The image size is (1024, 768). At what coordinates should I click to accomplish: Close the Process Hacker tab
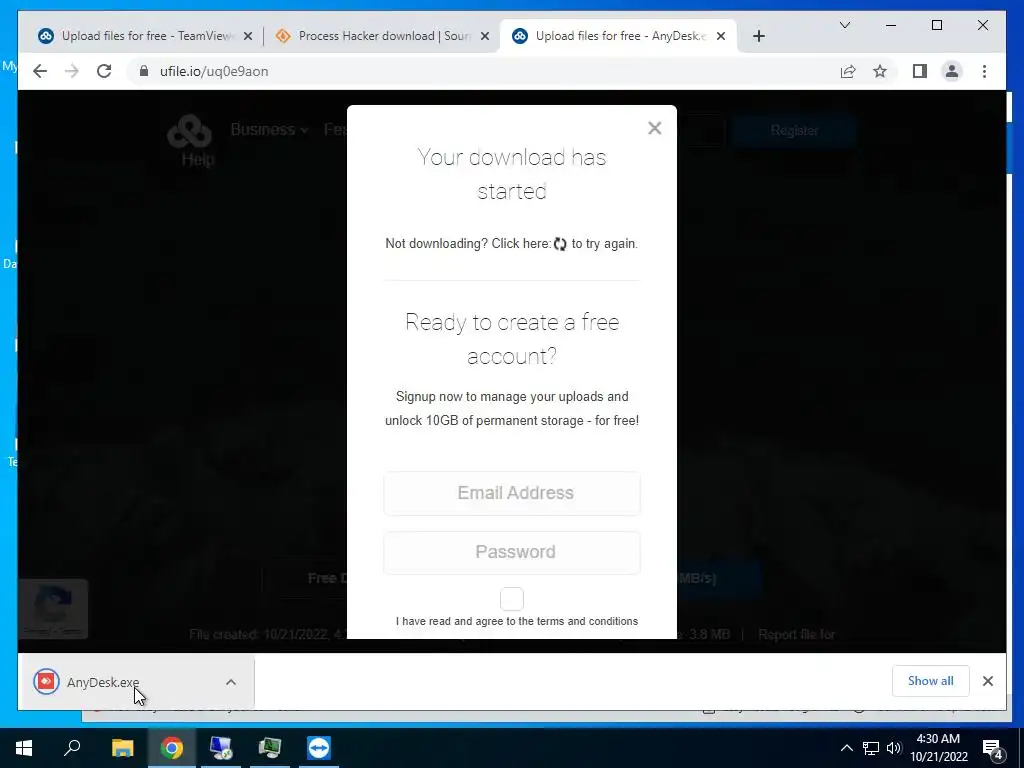click(485, 36)
